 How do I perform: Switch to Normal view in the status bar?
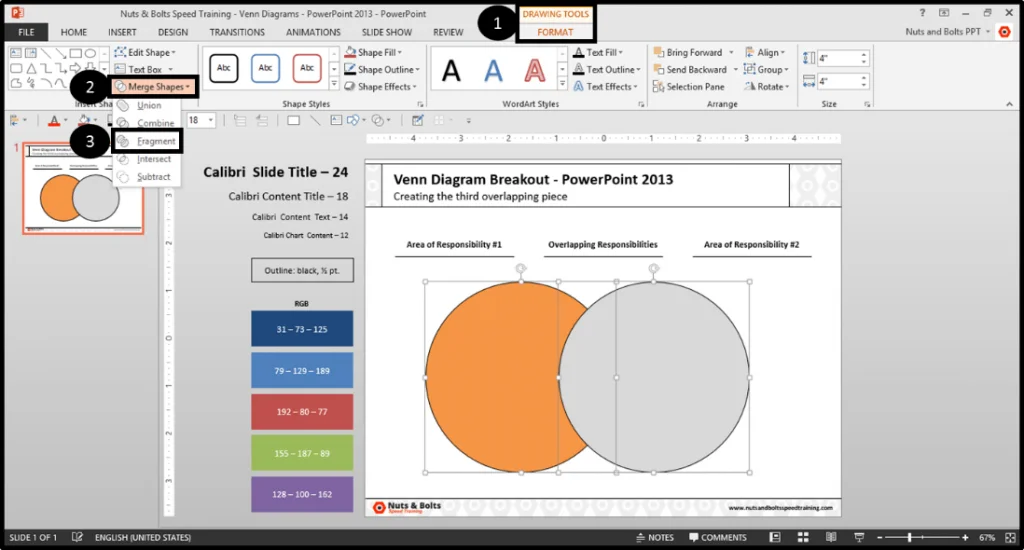point(775,537)
